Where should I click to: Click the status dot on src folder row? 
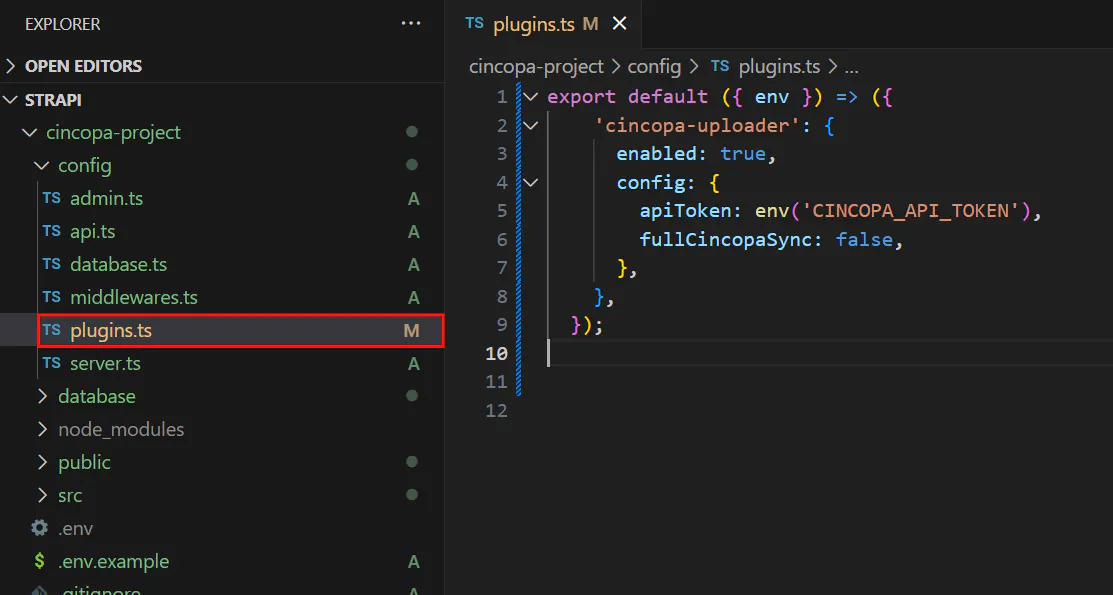click(x=412, y=495)
